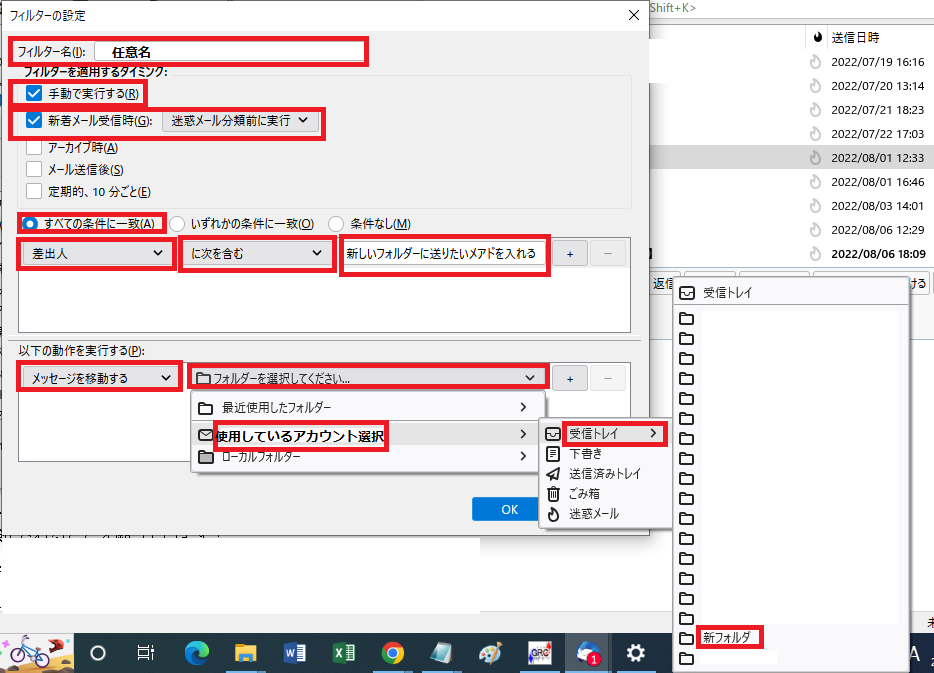The image size is (934, 673).
Task: Switch to Thunderbird in the taskbar
Action: [587, 653]
